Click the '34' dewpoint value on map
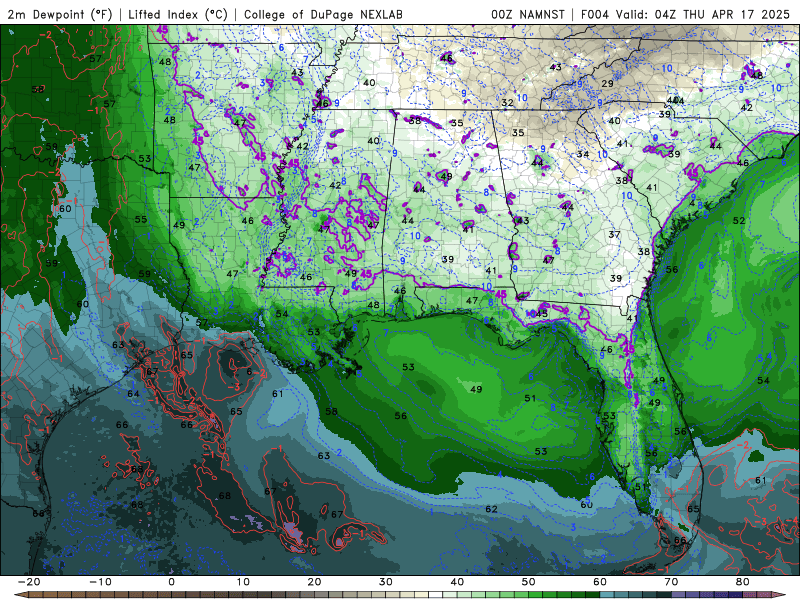 (583, 154)
